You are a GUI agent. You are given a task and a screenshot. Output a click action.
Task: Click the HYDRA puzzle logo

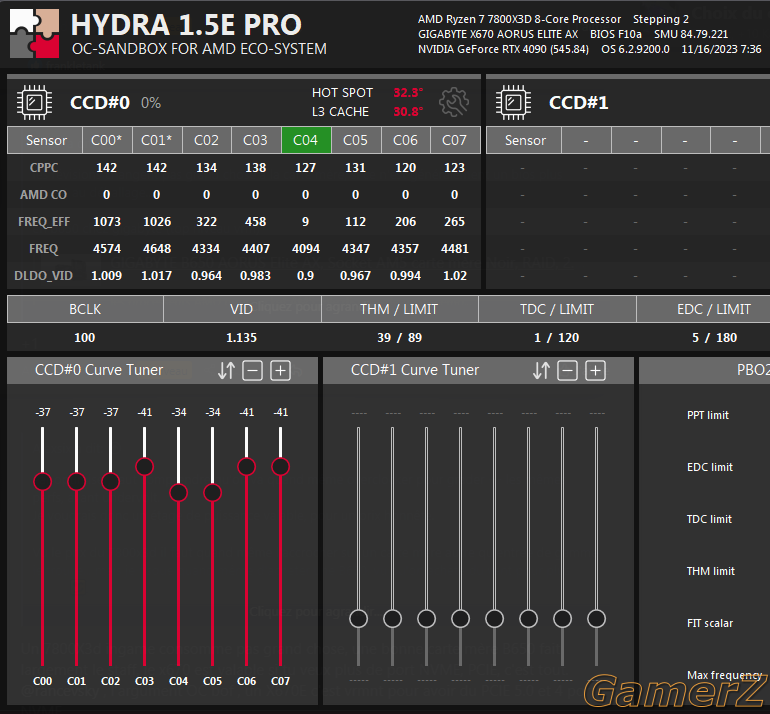[x=34, y=33]
